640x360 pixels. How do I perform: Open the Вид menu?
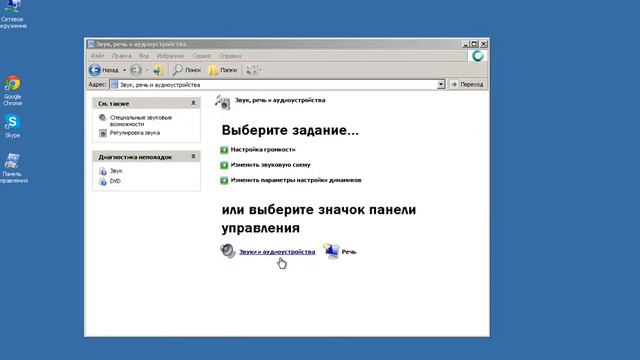(x=144, y=56)
